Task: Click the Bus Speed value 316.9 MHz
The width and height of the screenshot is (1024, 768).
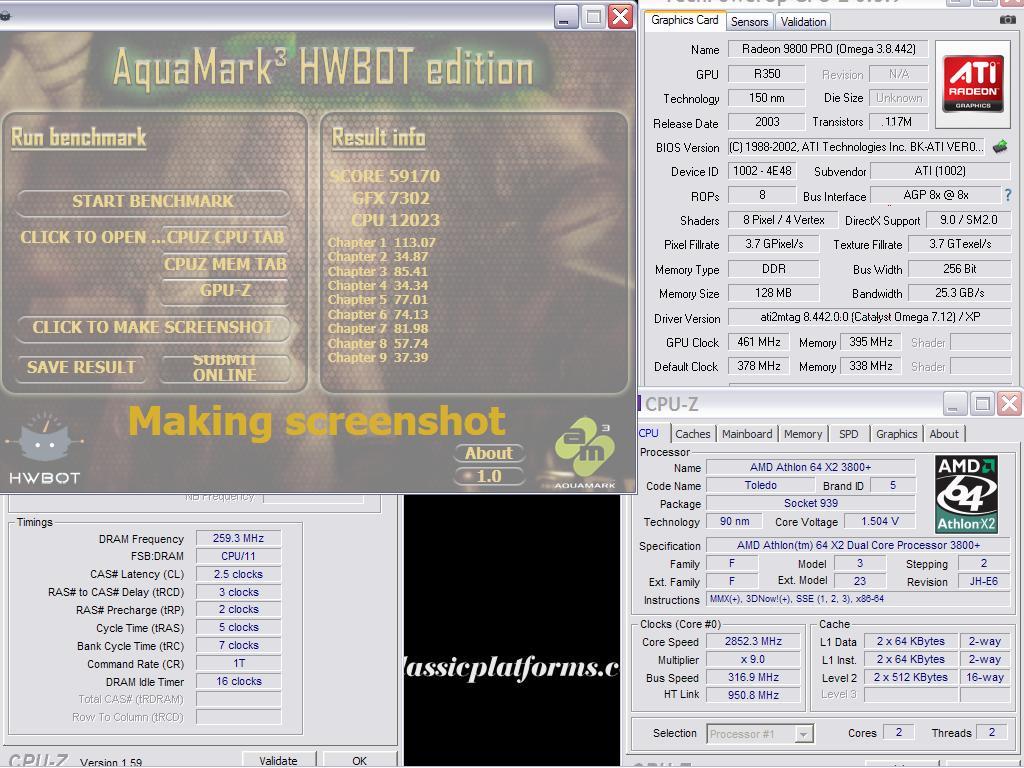Action: pyautogui.click(x=753, y=677)
